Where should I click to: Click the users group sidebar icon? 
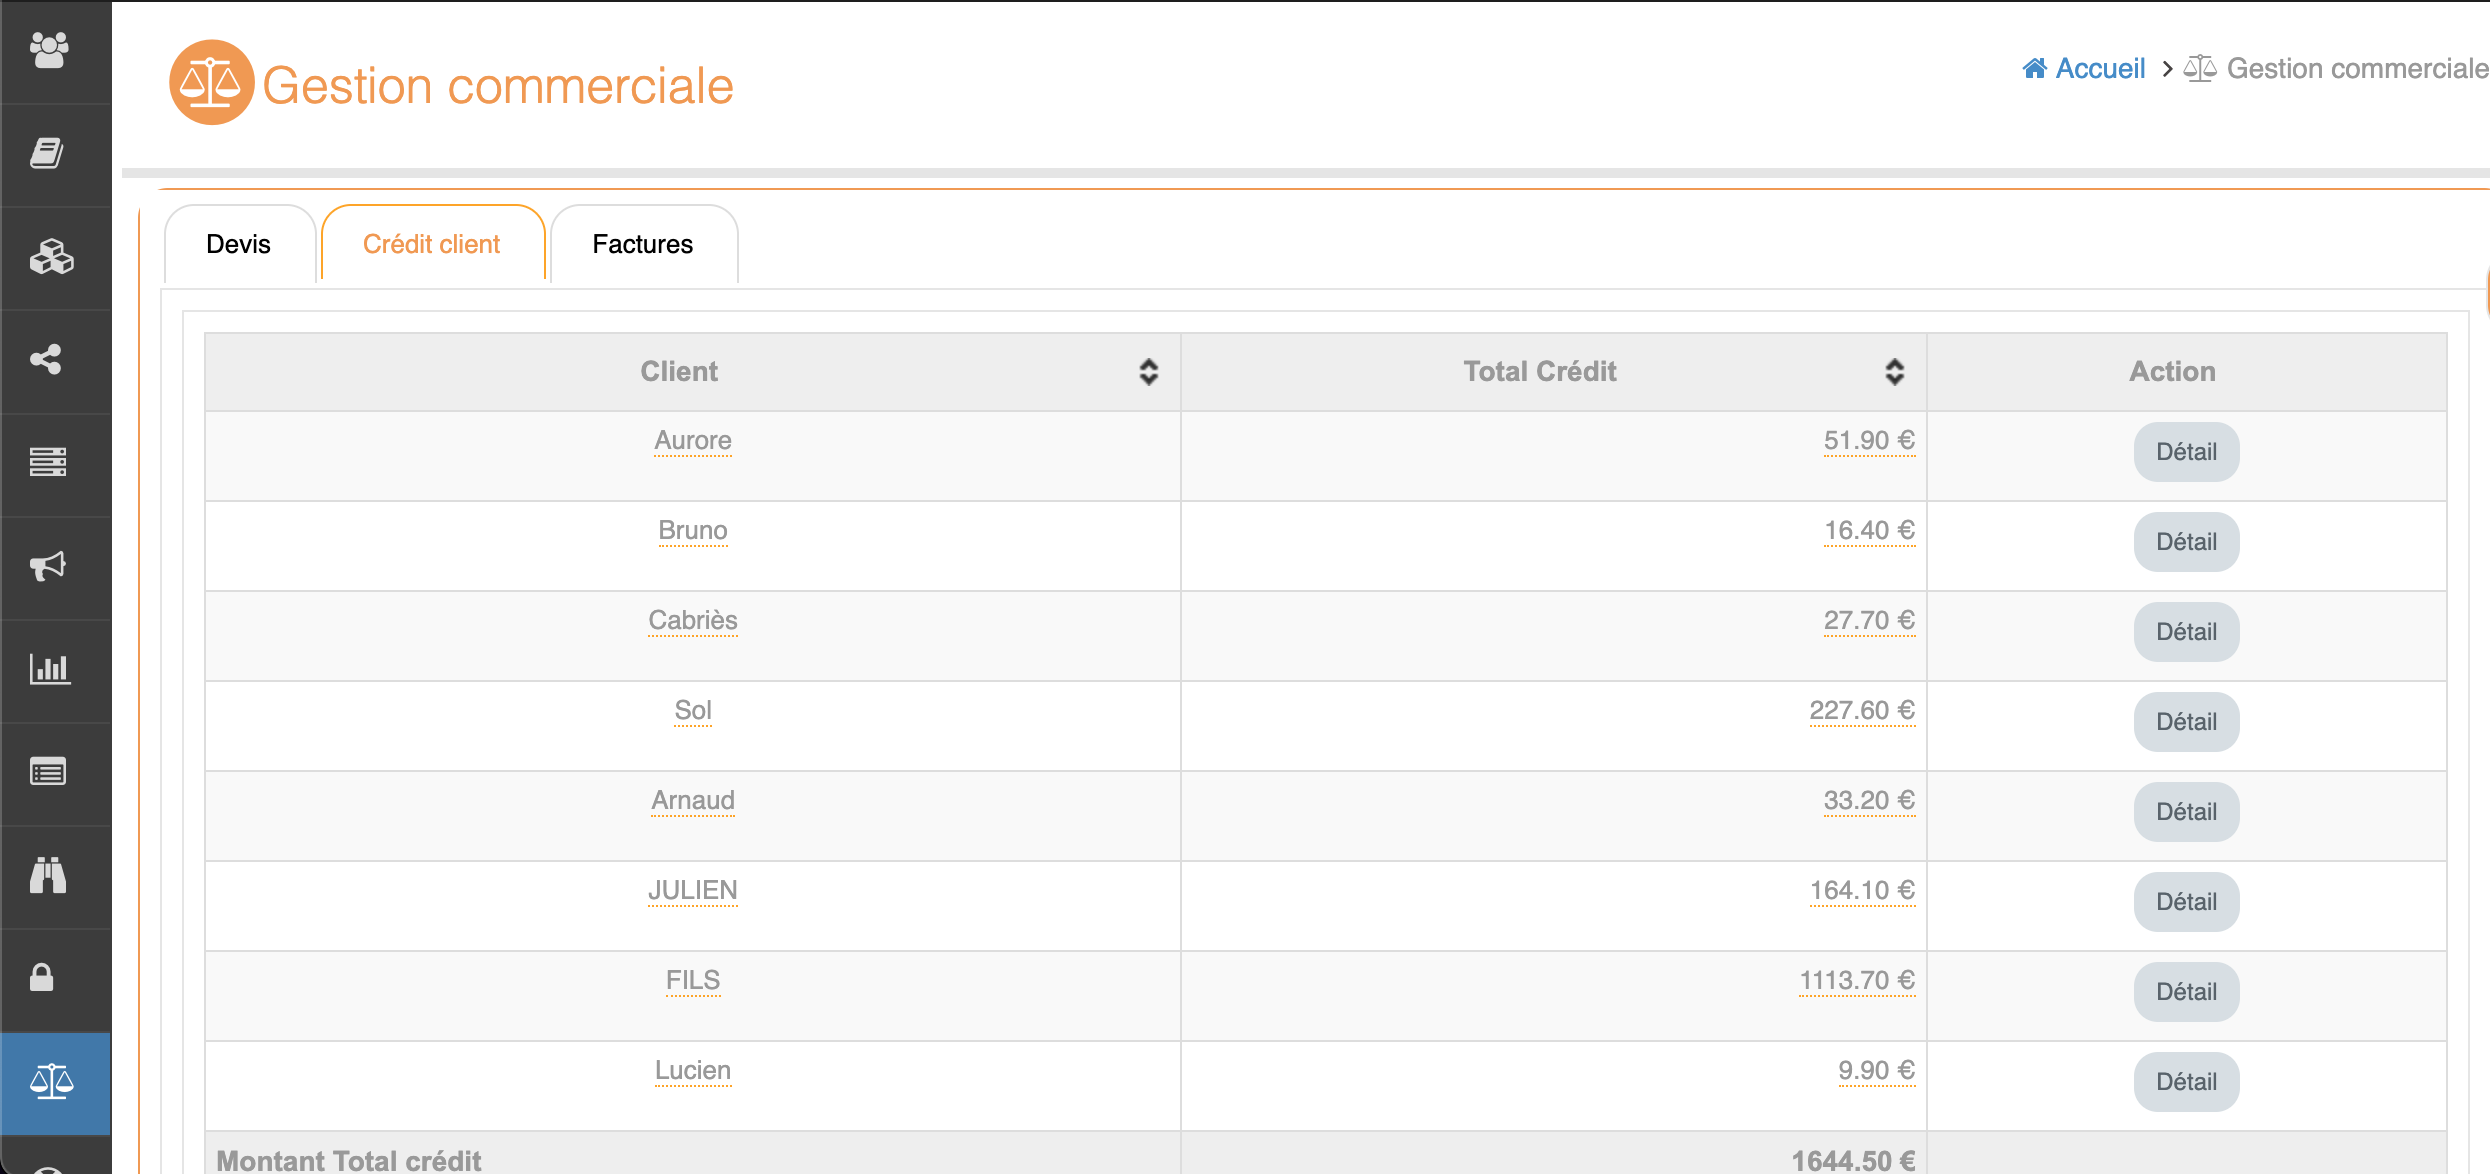(49, 50)
